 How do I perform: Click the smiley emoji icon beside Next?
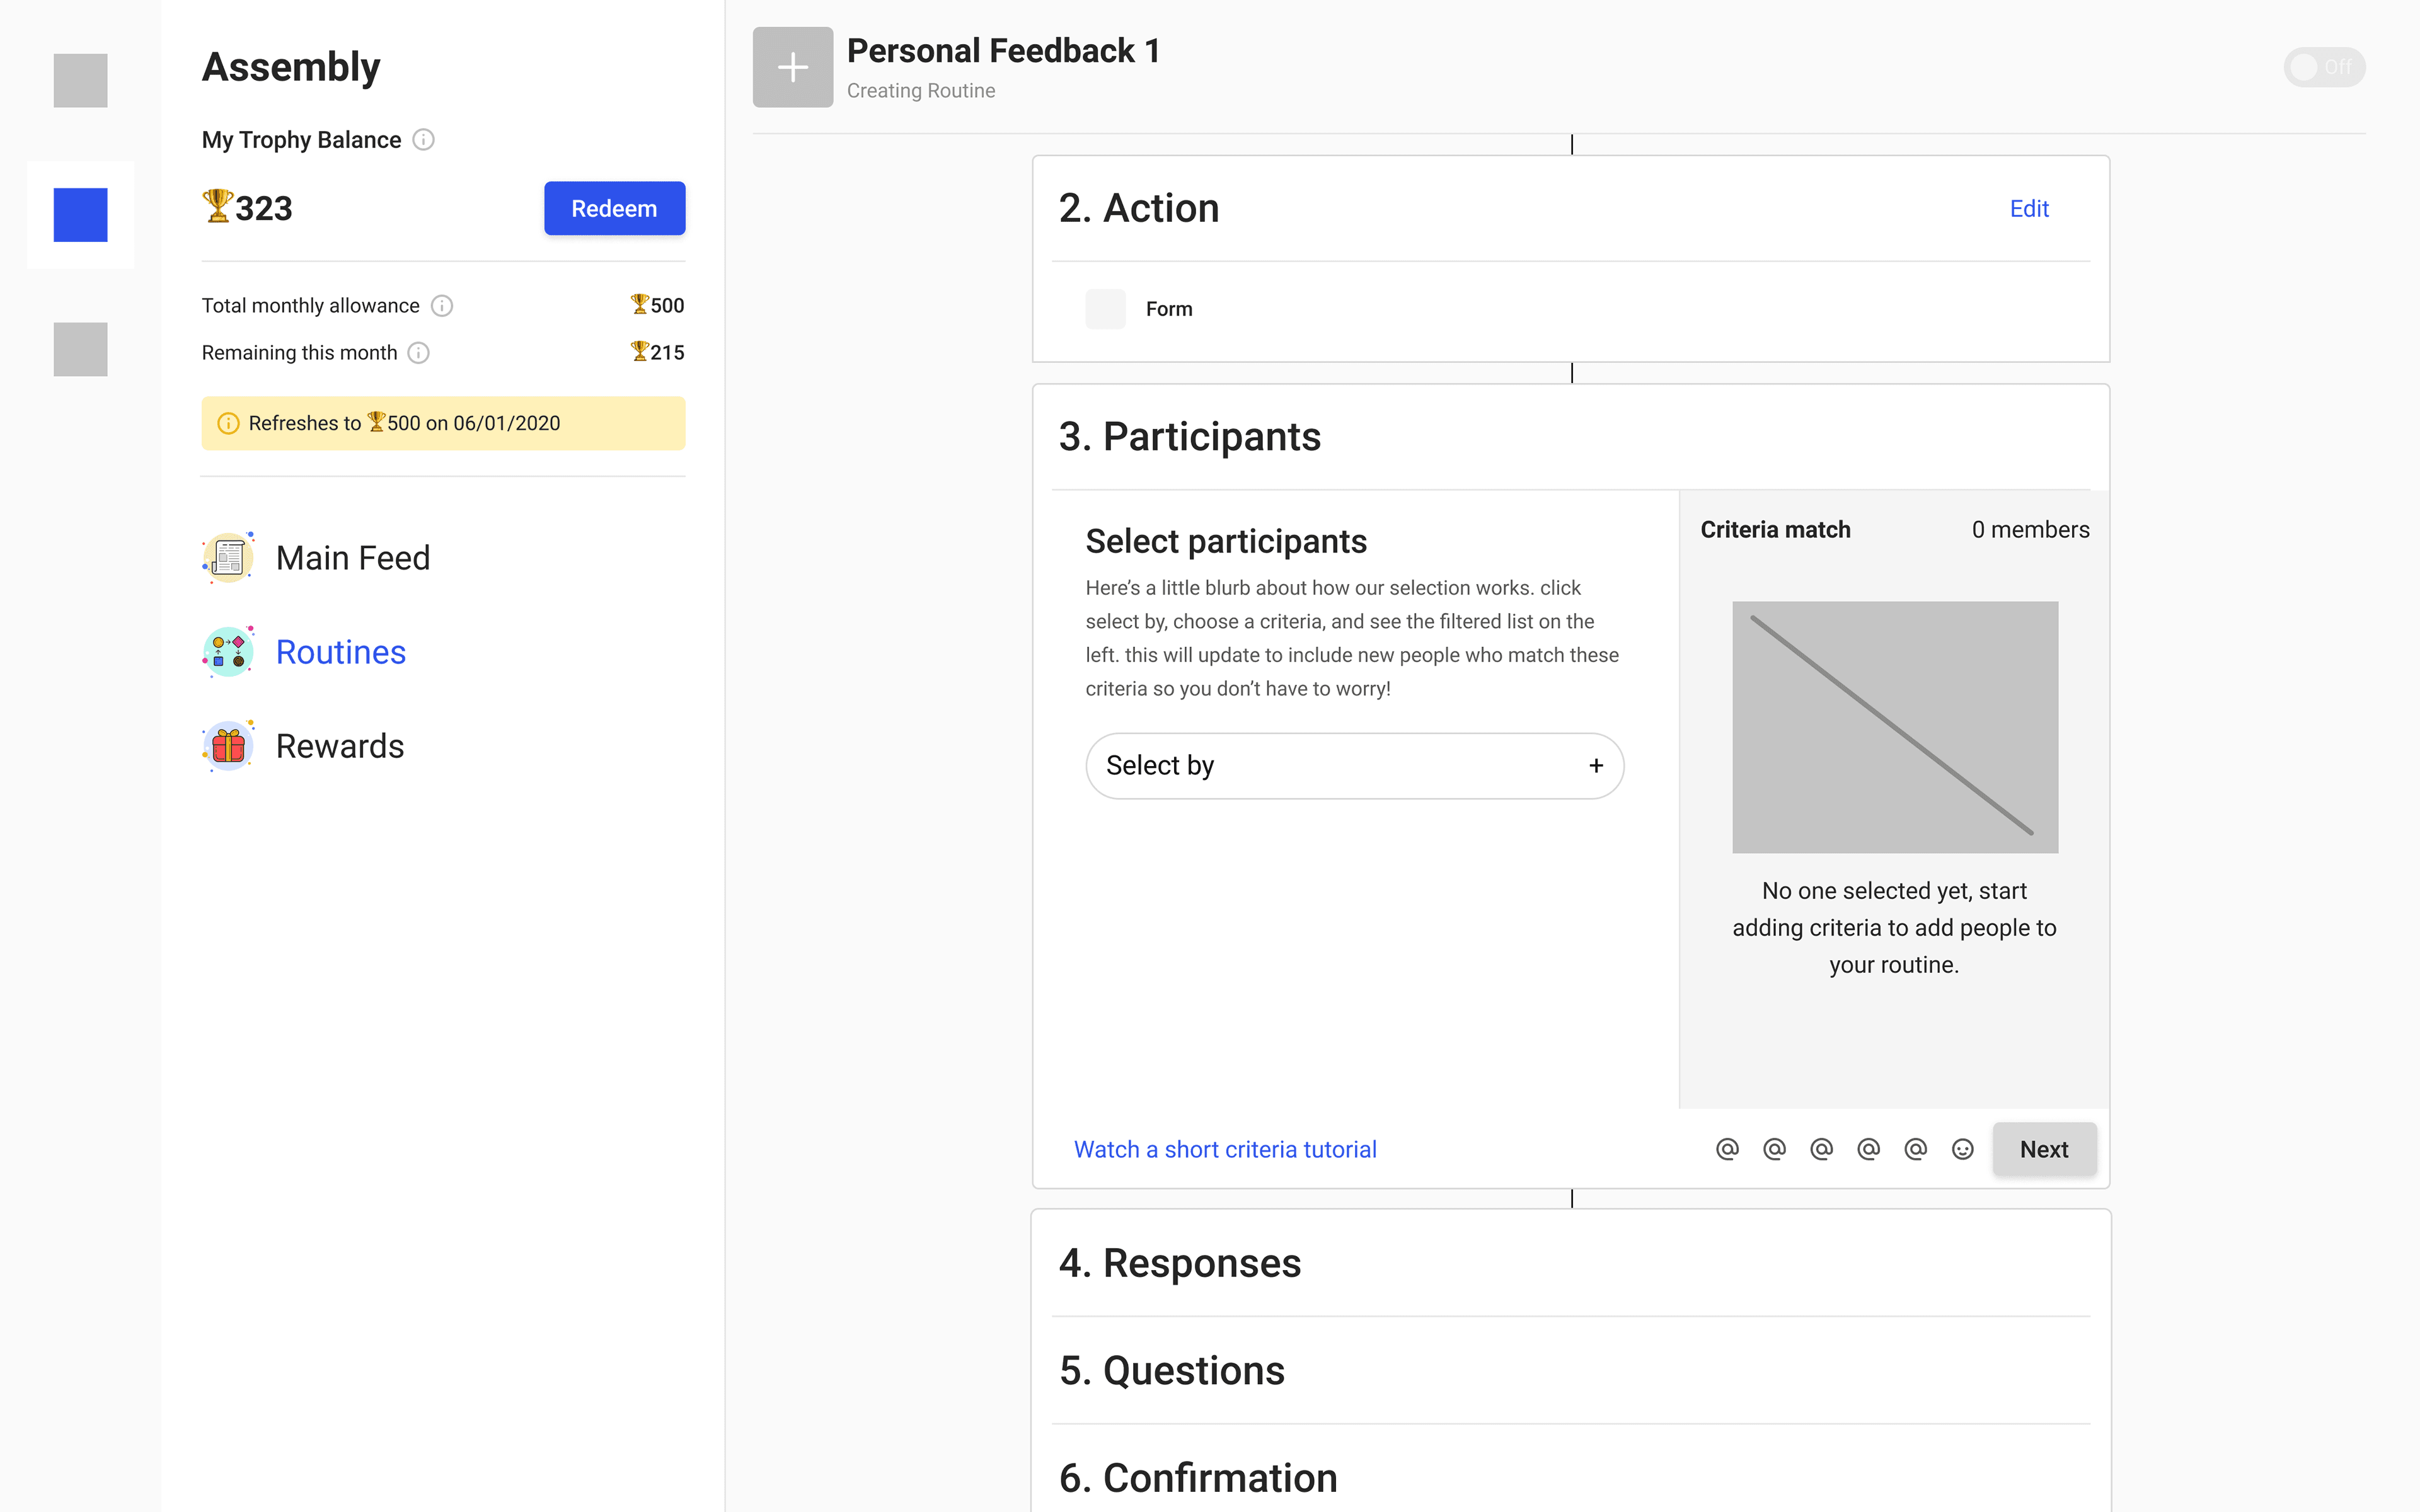tap(1962, 1149)
